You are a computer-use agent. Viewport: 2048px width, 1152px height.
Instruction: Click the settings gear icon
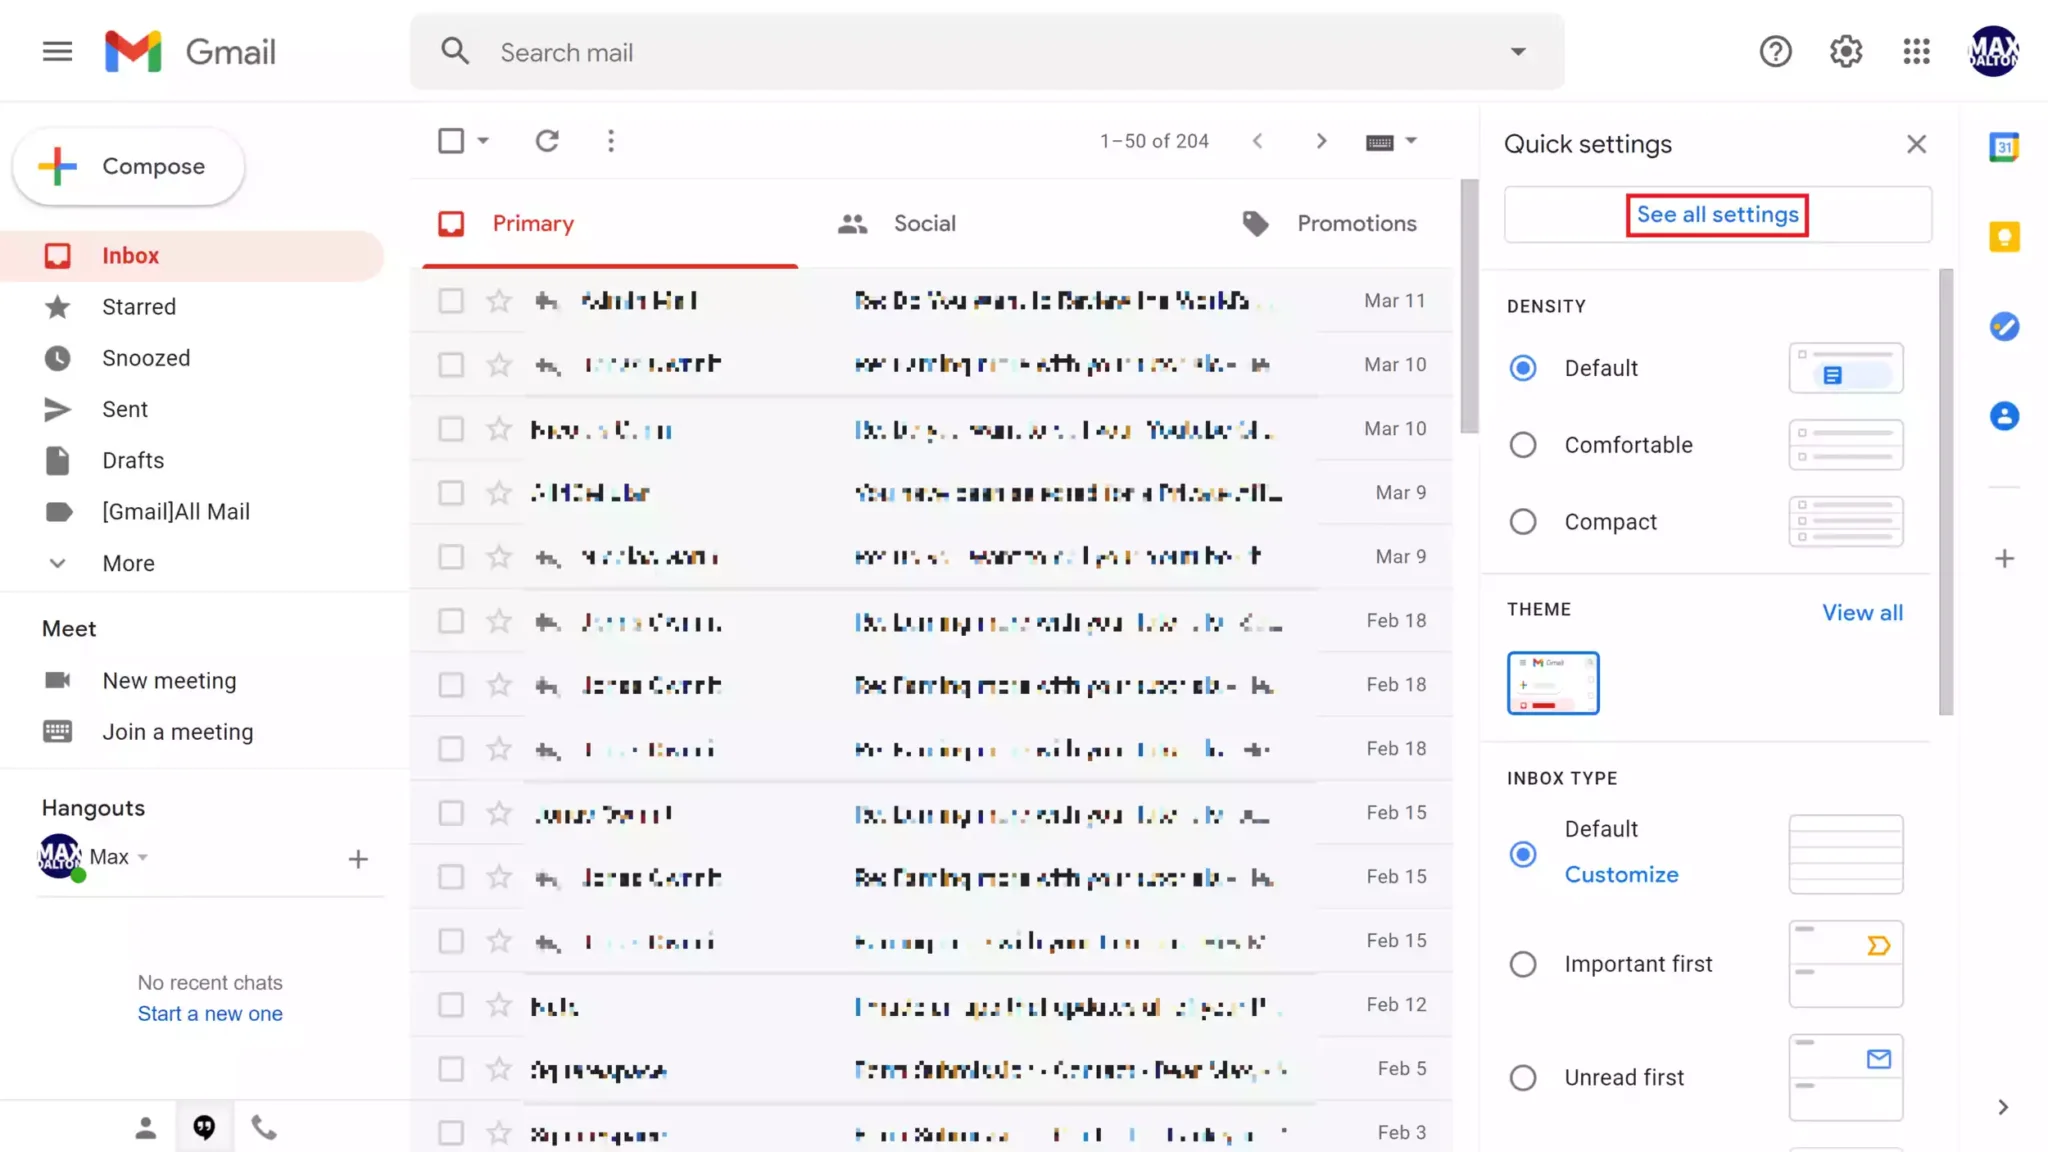point(1845,51)
